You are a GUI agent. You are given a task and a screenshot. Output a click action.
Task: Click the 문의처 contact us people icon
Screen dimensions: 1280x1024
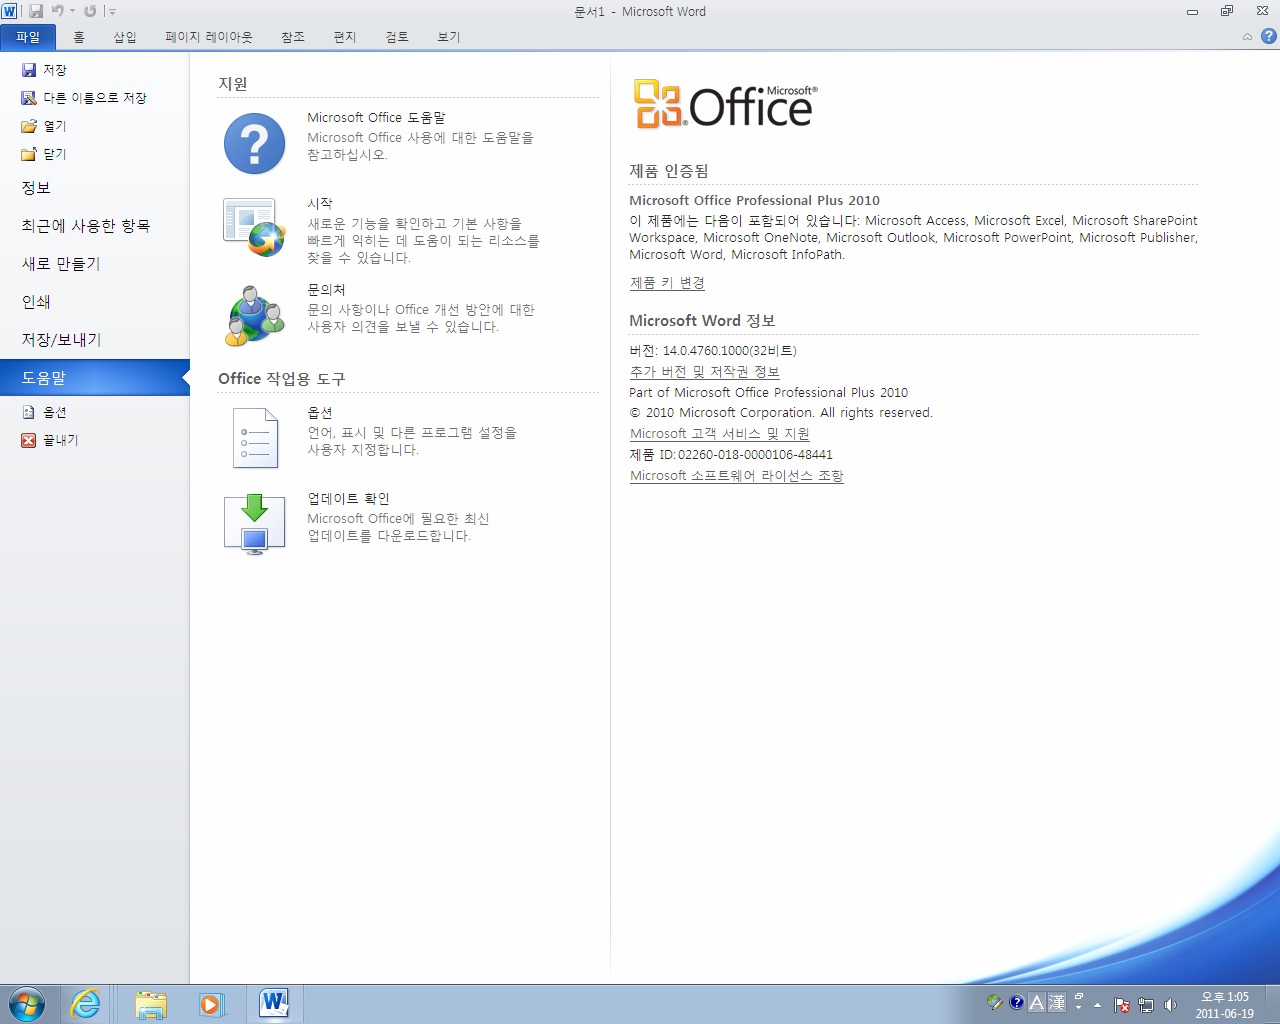coord(254,315)
